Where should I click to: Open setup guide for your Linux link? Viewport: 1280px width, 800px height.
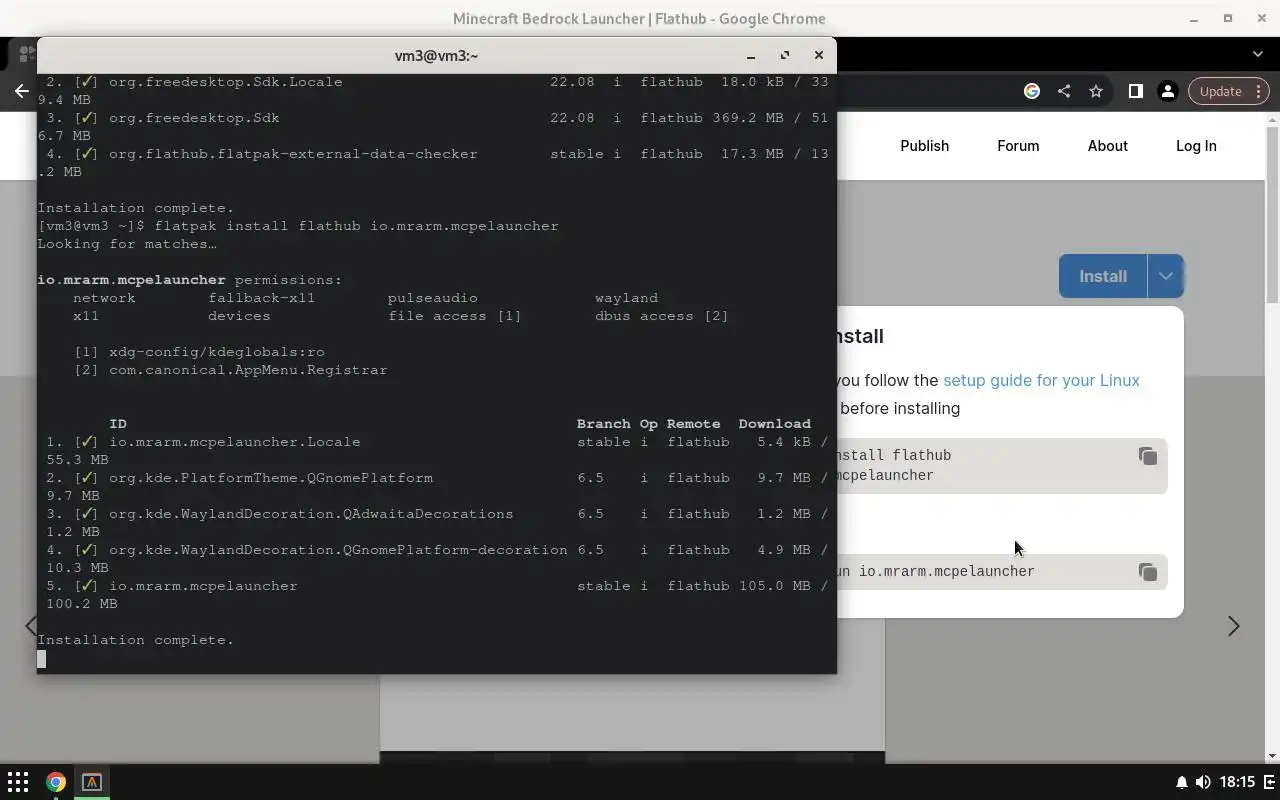pos(1041,380)
